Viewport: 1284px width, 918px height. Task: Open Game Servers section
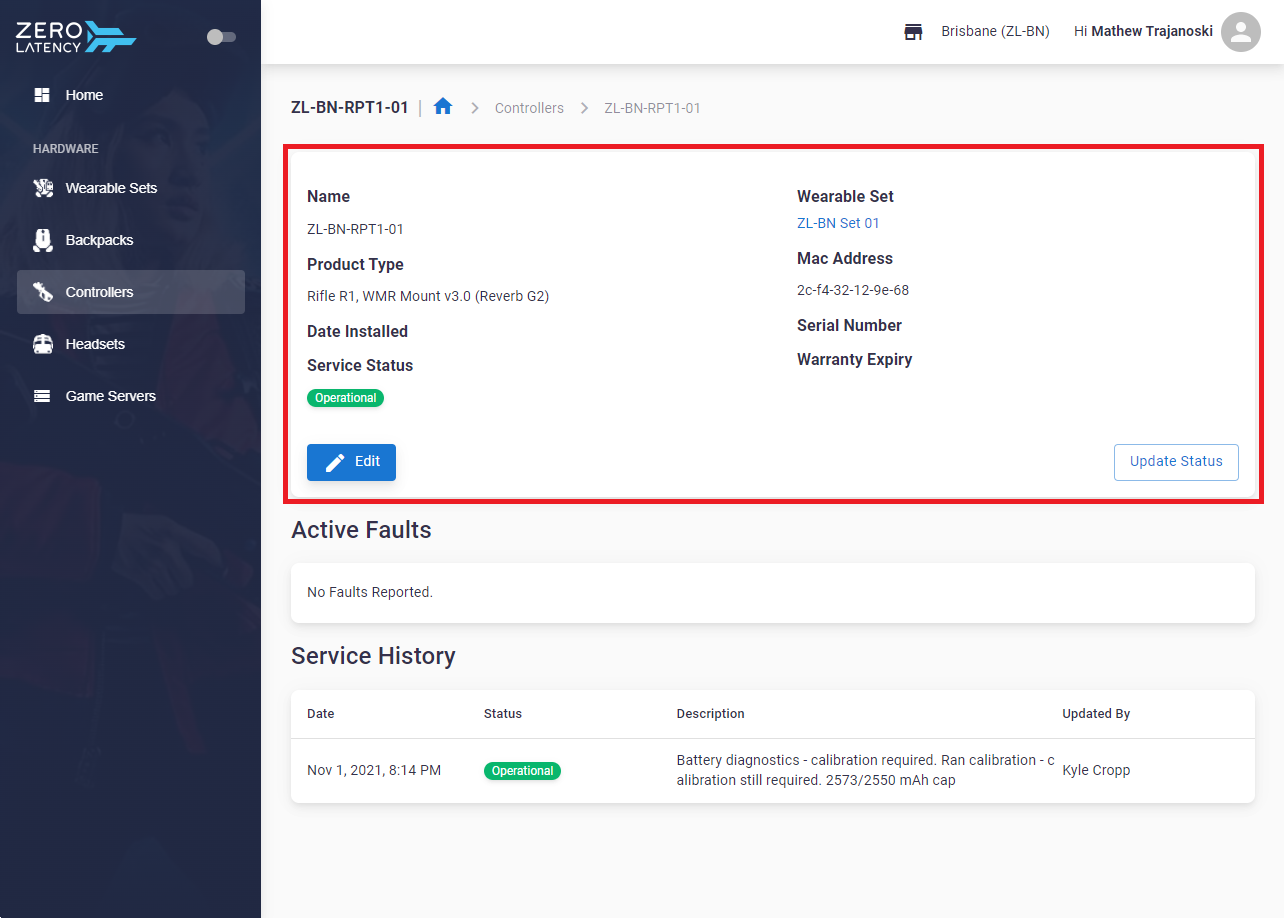point(131,396)
